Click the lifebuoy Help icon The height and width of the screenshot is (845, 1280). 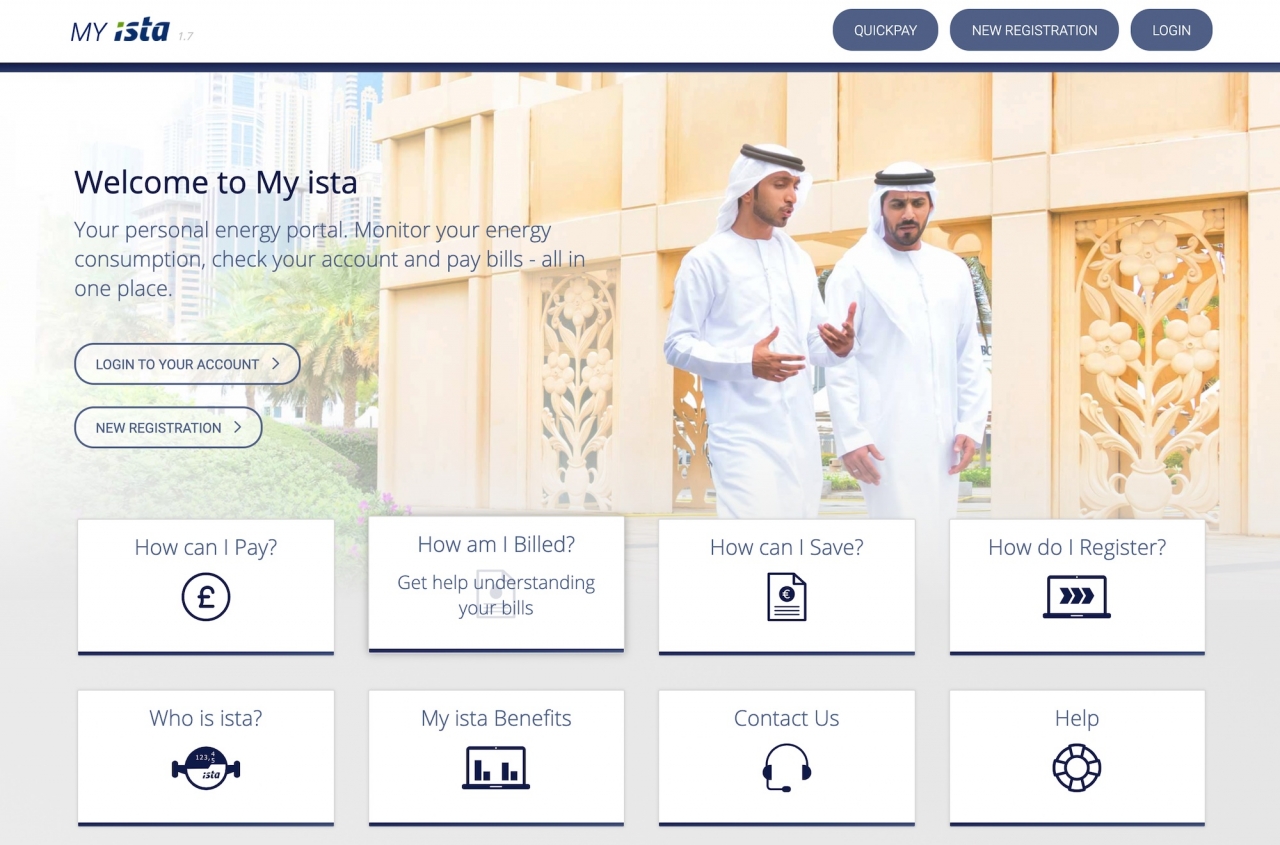1077,768
